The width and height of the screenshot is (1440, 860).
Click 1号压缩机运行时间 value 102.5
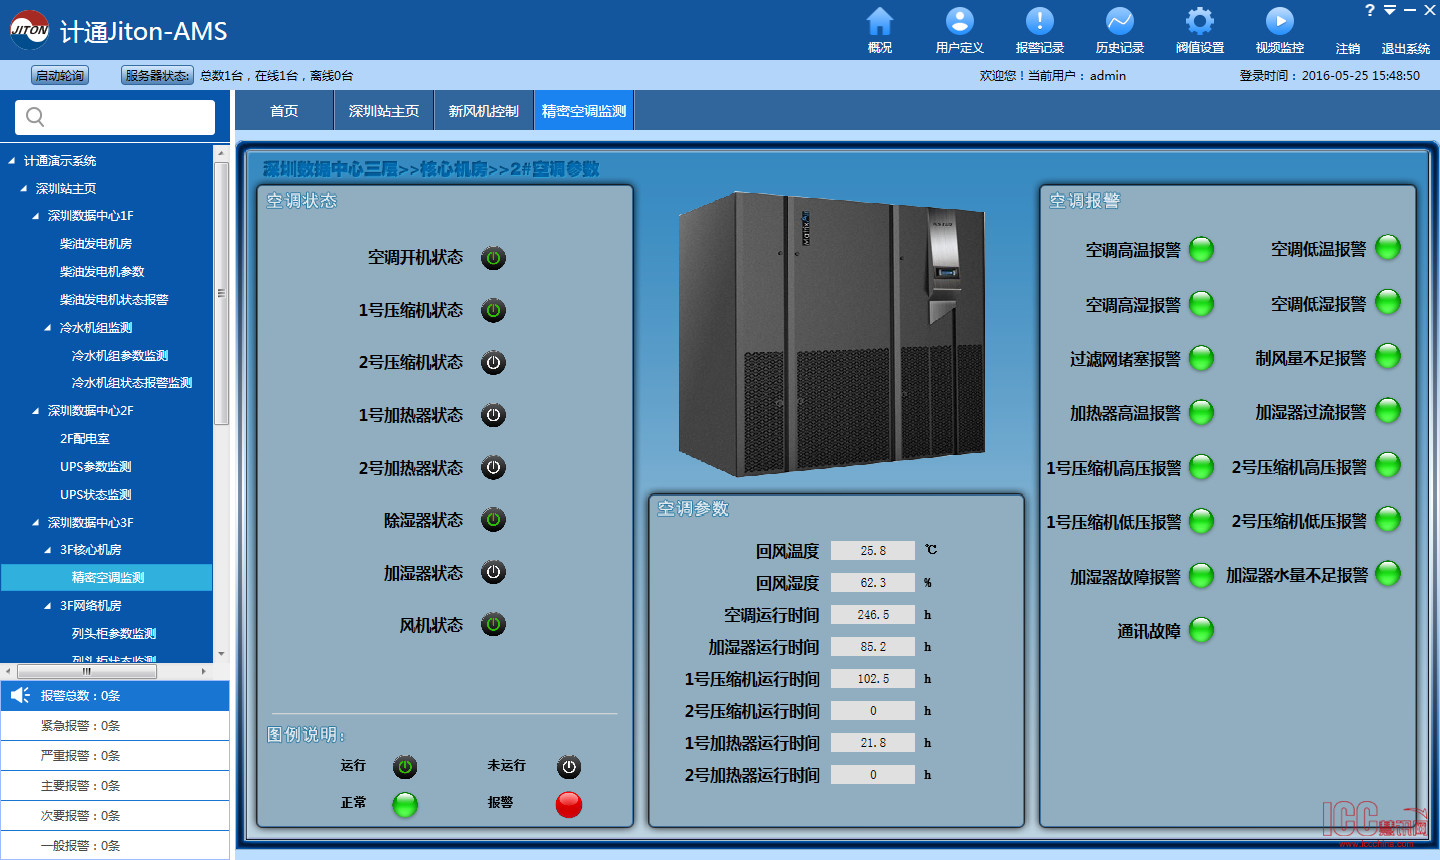coord(873,678)
